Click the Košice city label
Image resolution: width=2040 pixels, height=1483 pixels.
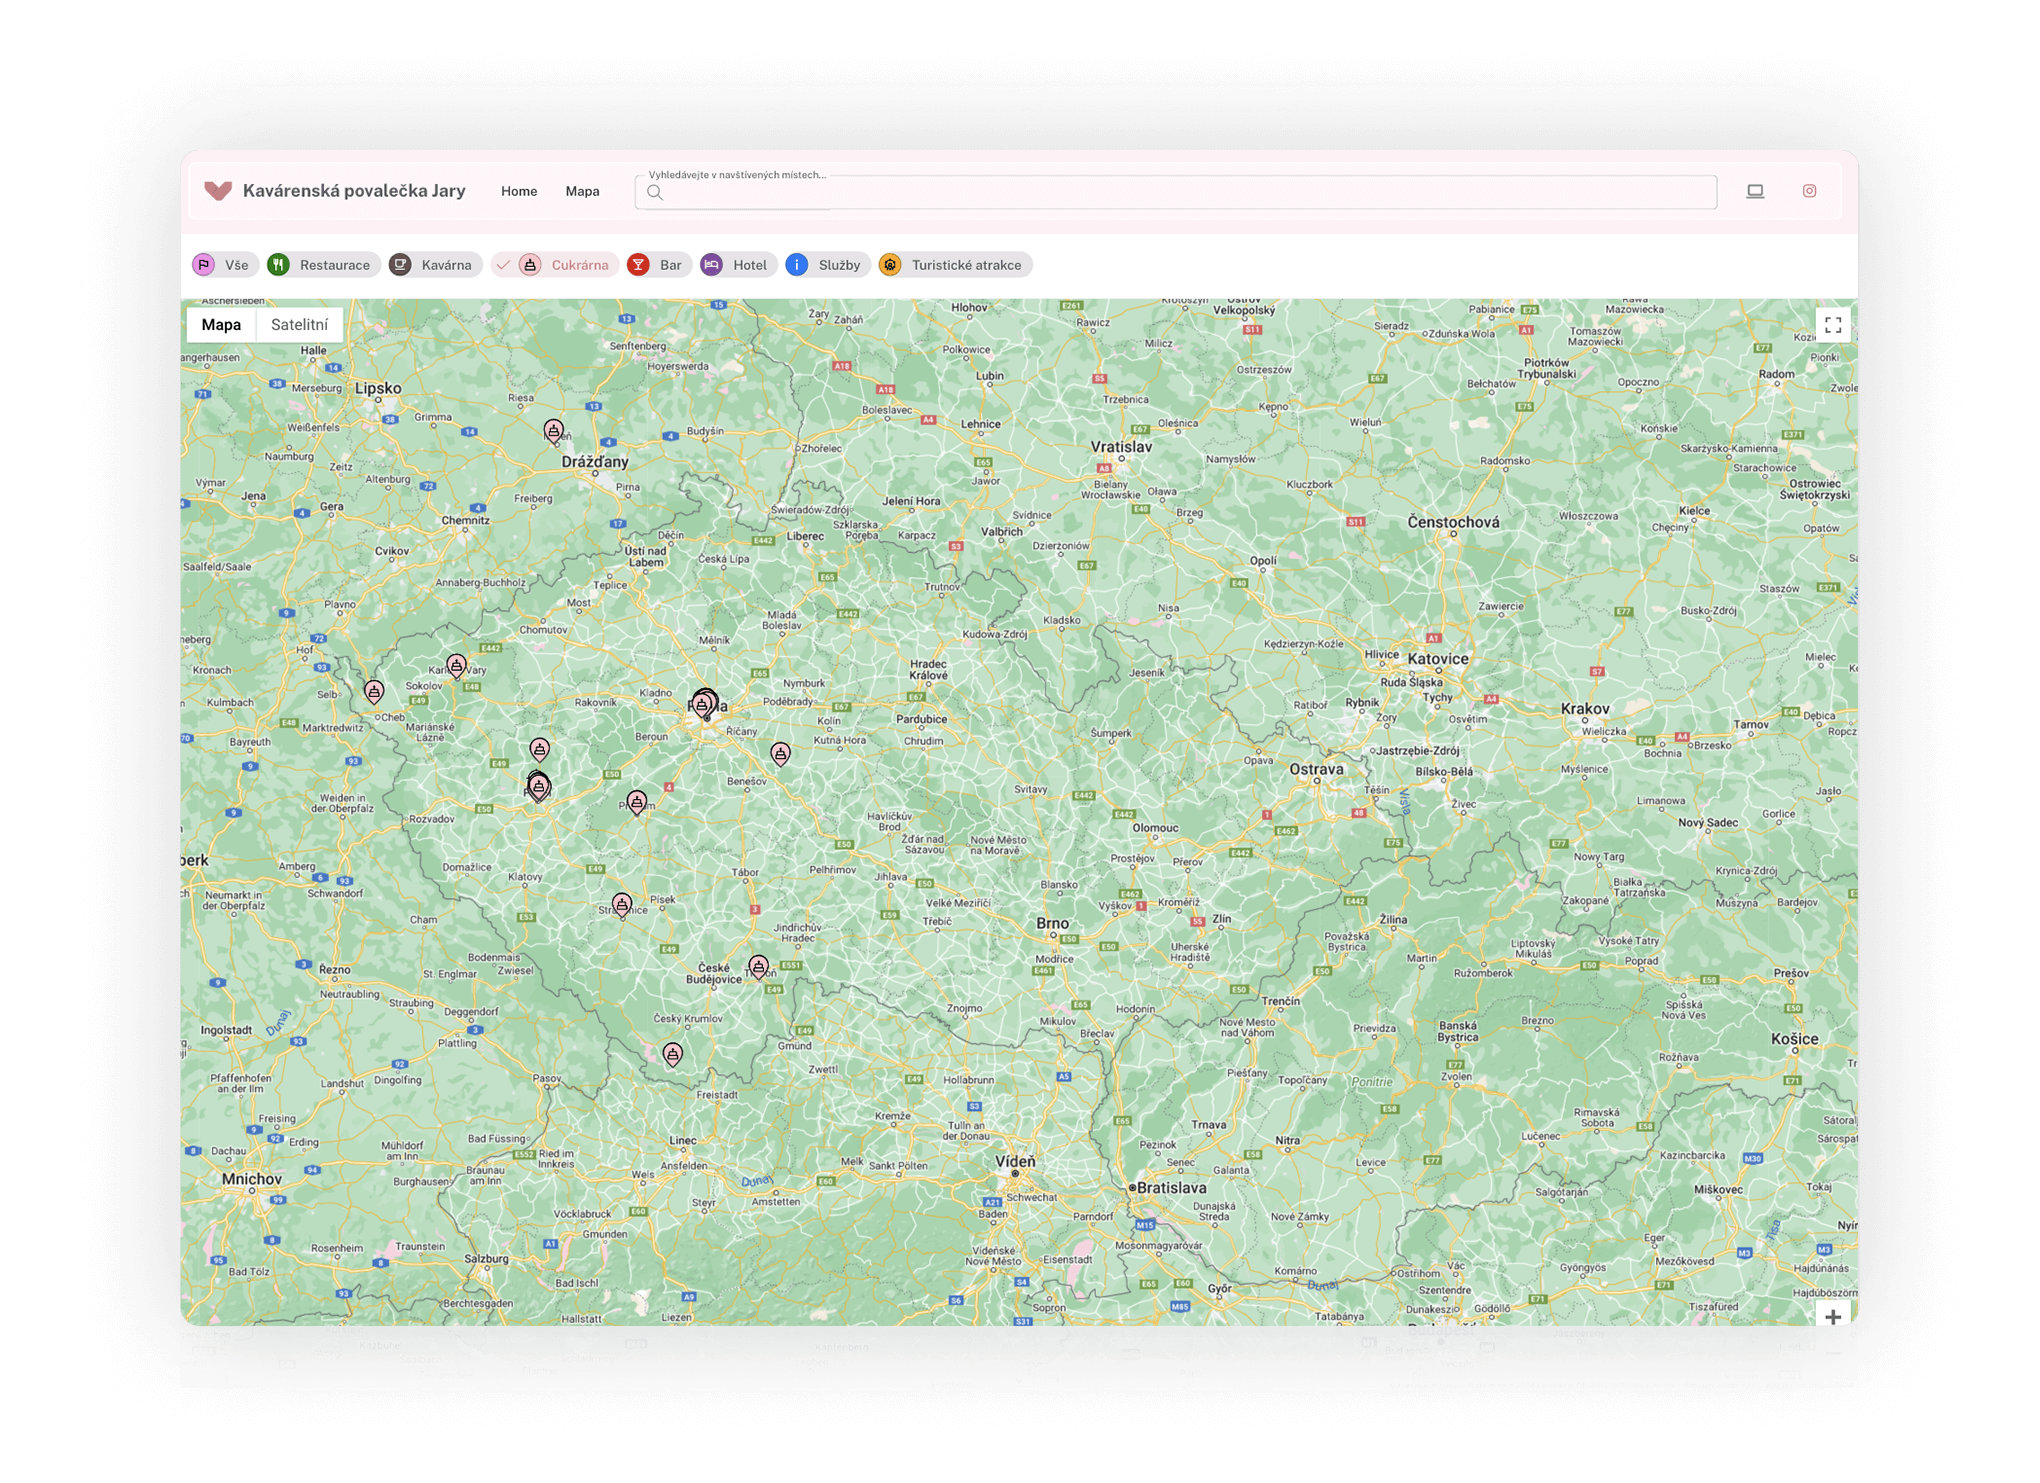(1794, 1039)
